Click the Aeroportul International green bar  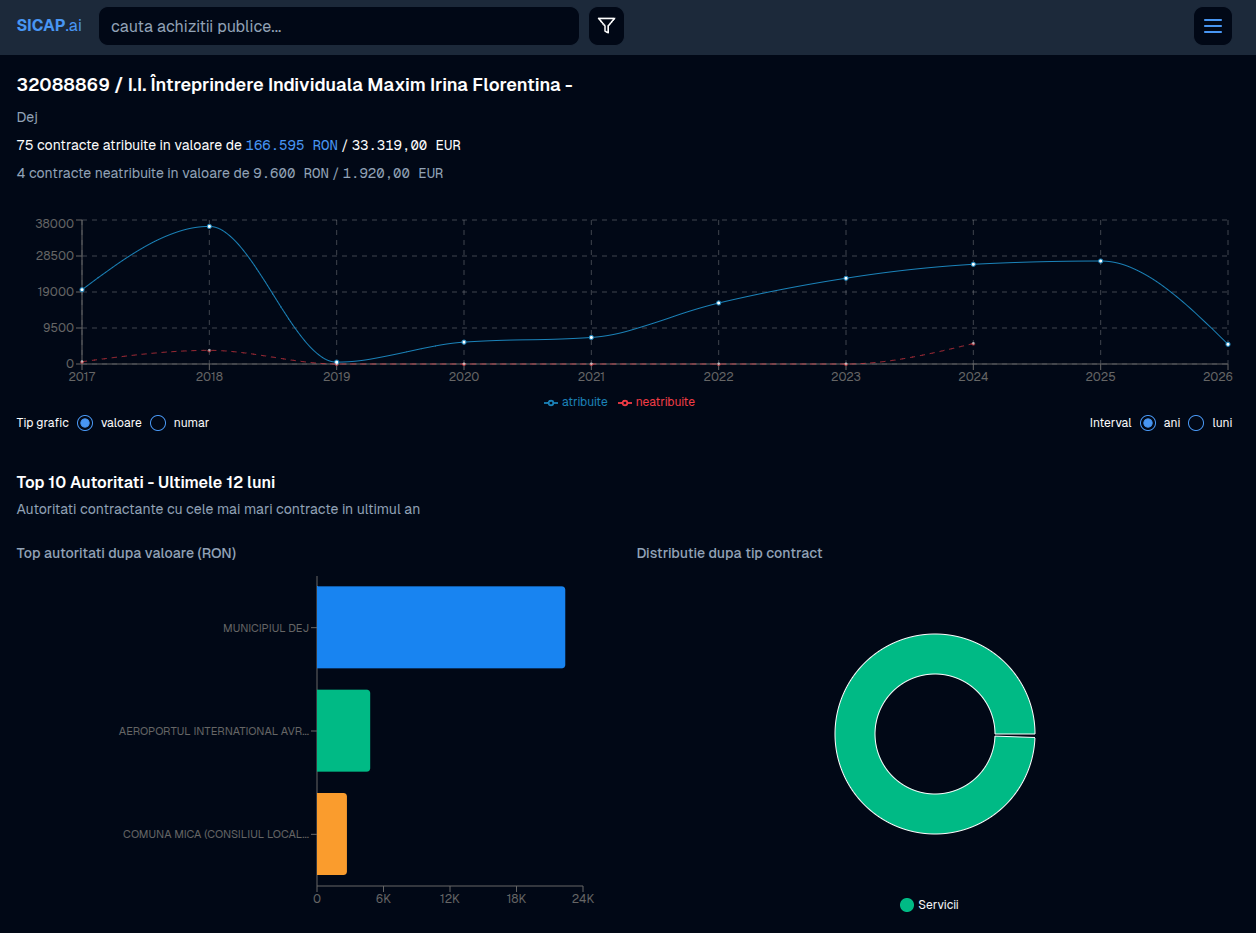point(343,731)
